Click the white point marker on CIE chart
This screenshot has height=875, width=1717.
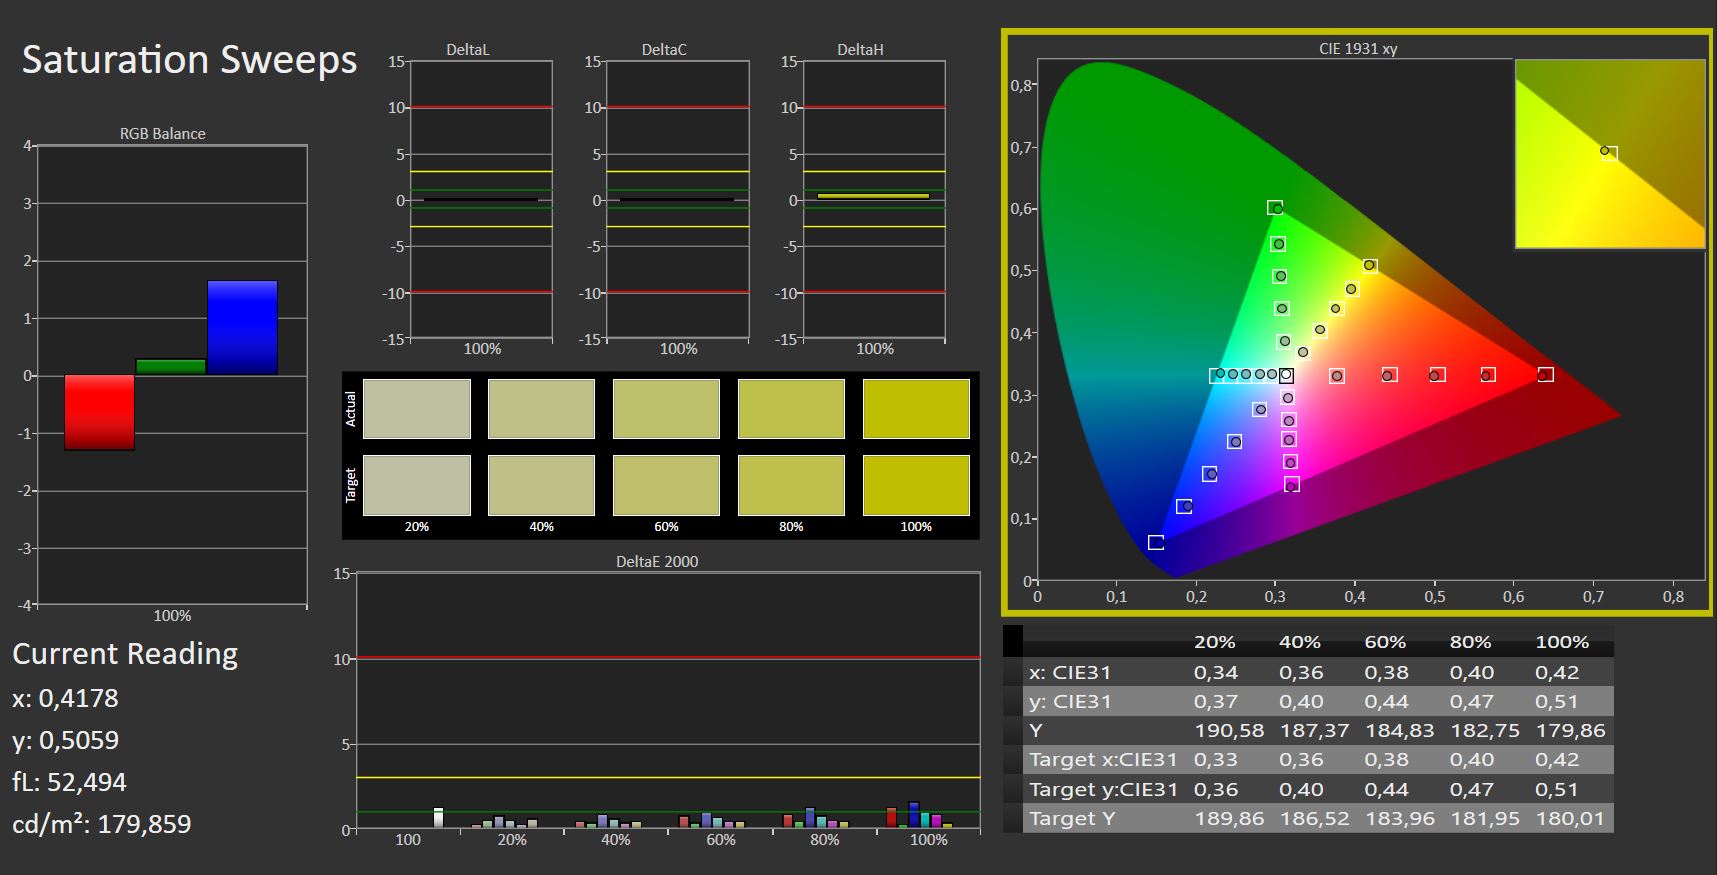(1286, 376)
